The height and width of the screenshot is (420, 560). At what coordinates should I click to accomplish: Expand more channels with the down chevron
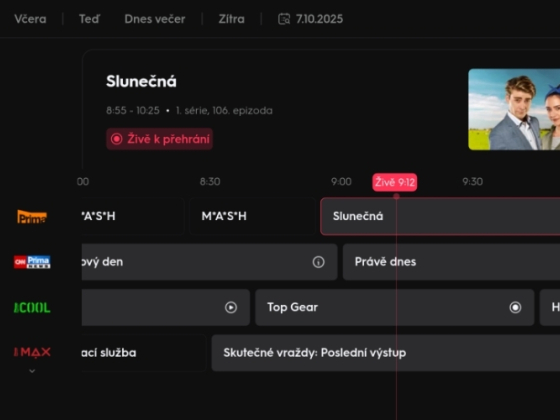coord(32,371)
